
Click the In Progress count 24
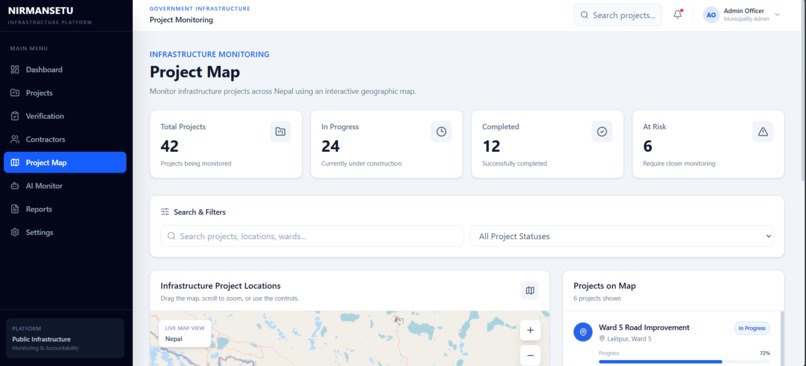(331, 147)
